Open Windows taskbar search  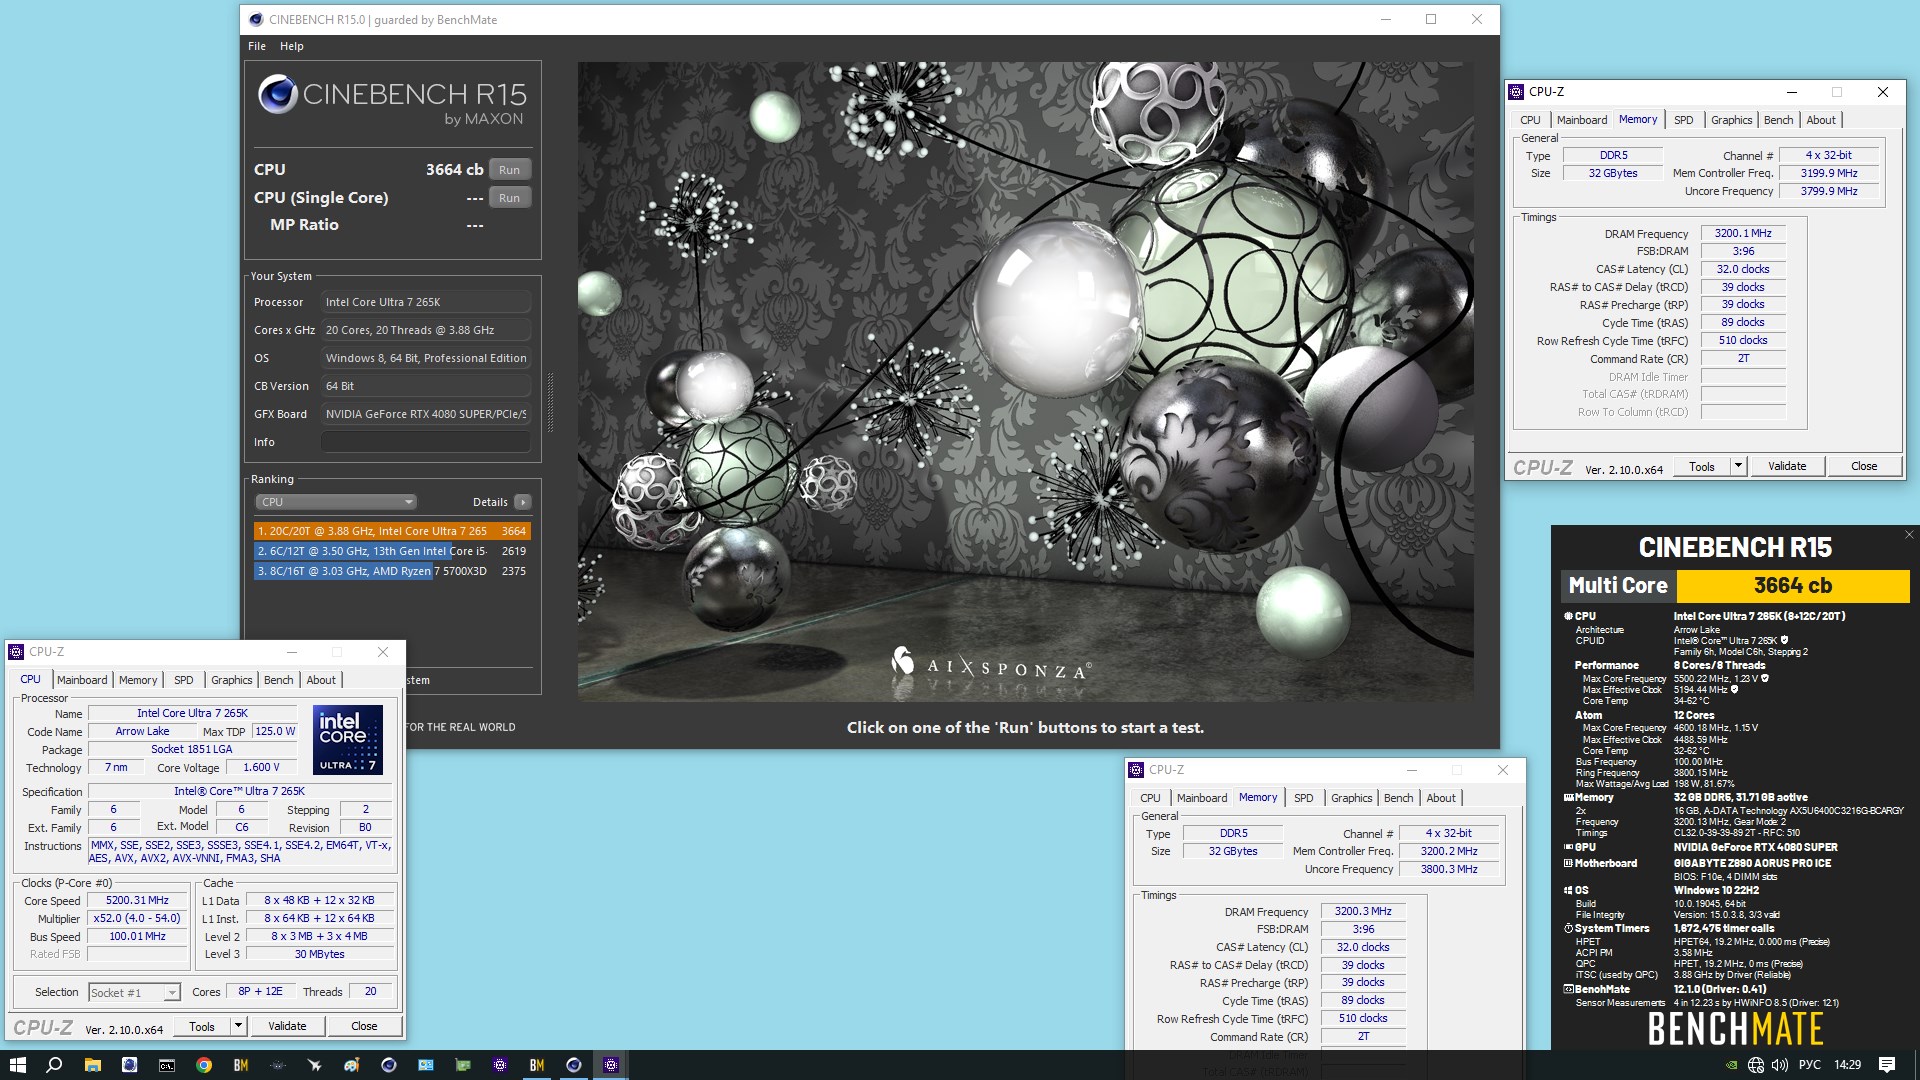54,1065
